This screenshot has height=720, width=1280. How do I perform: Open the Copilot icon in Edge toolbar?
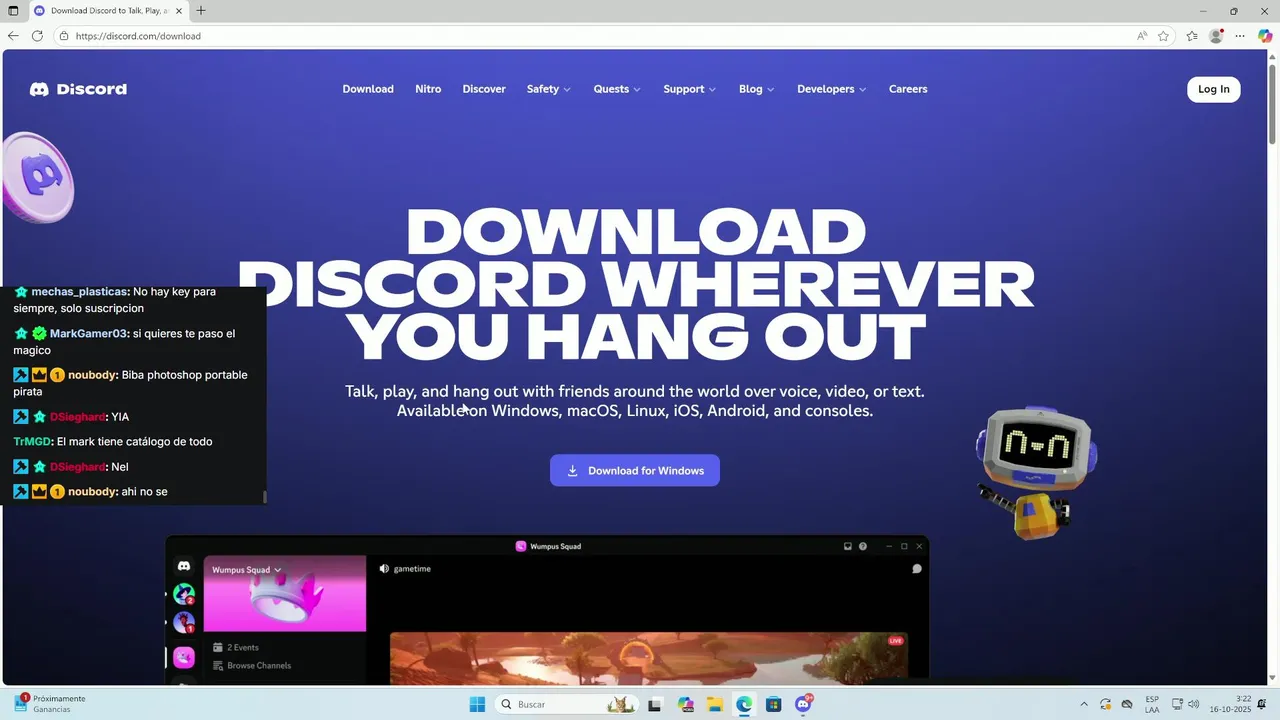(1265, 36)
